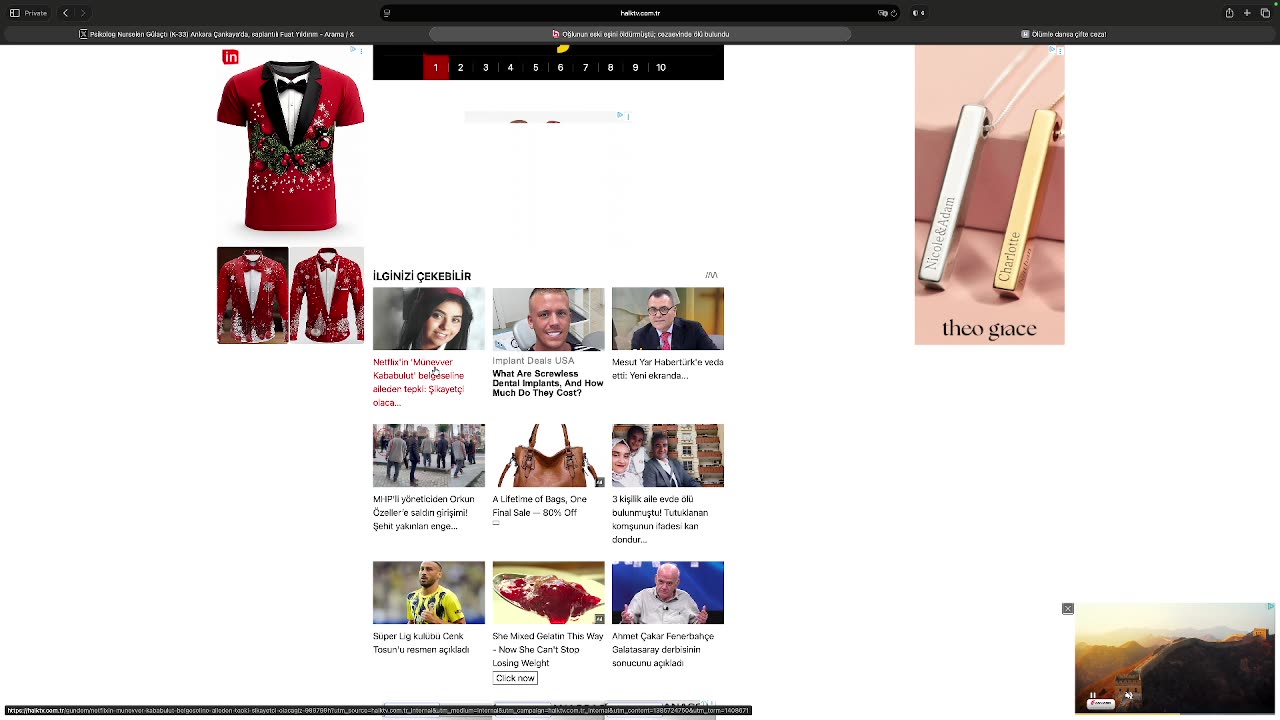Image resolution: width=1280 pixels, height=720 pixels.
Task: Go to page 8 in the pagination
Action: click(610, 67)
